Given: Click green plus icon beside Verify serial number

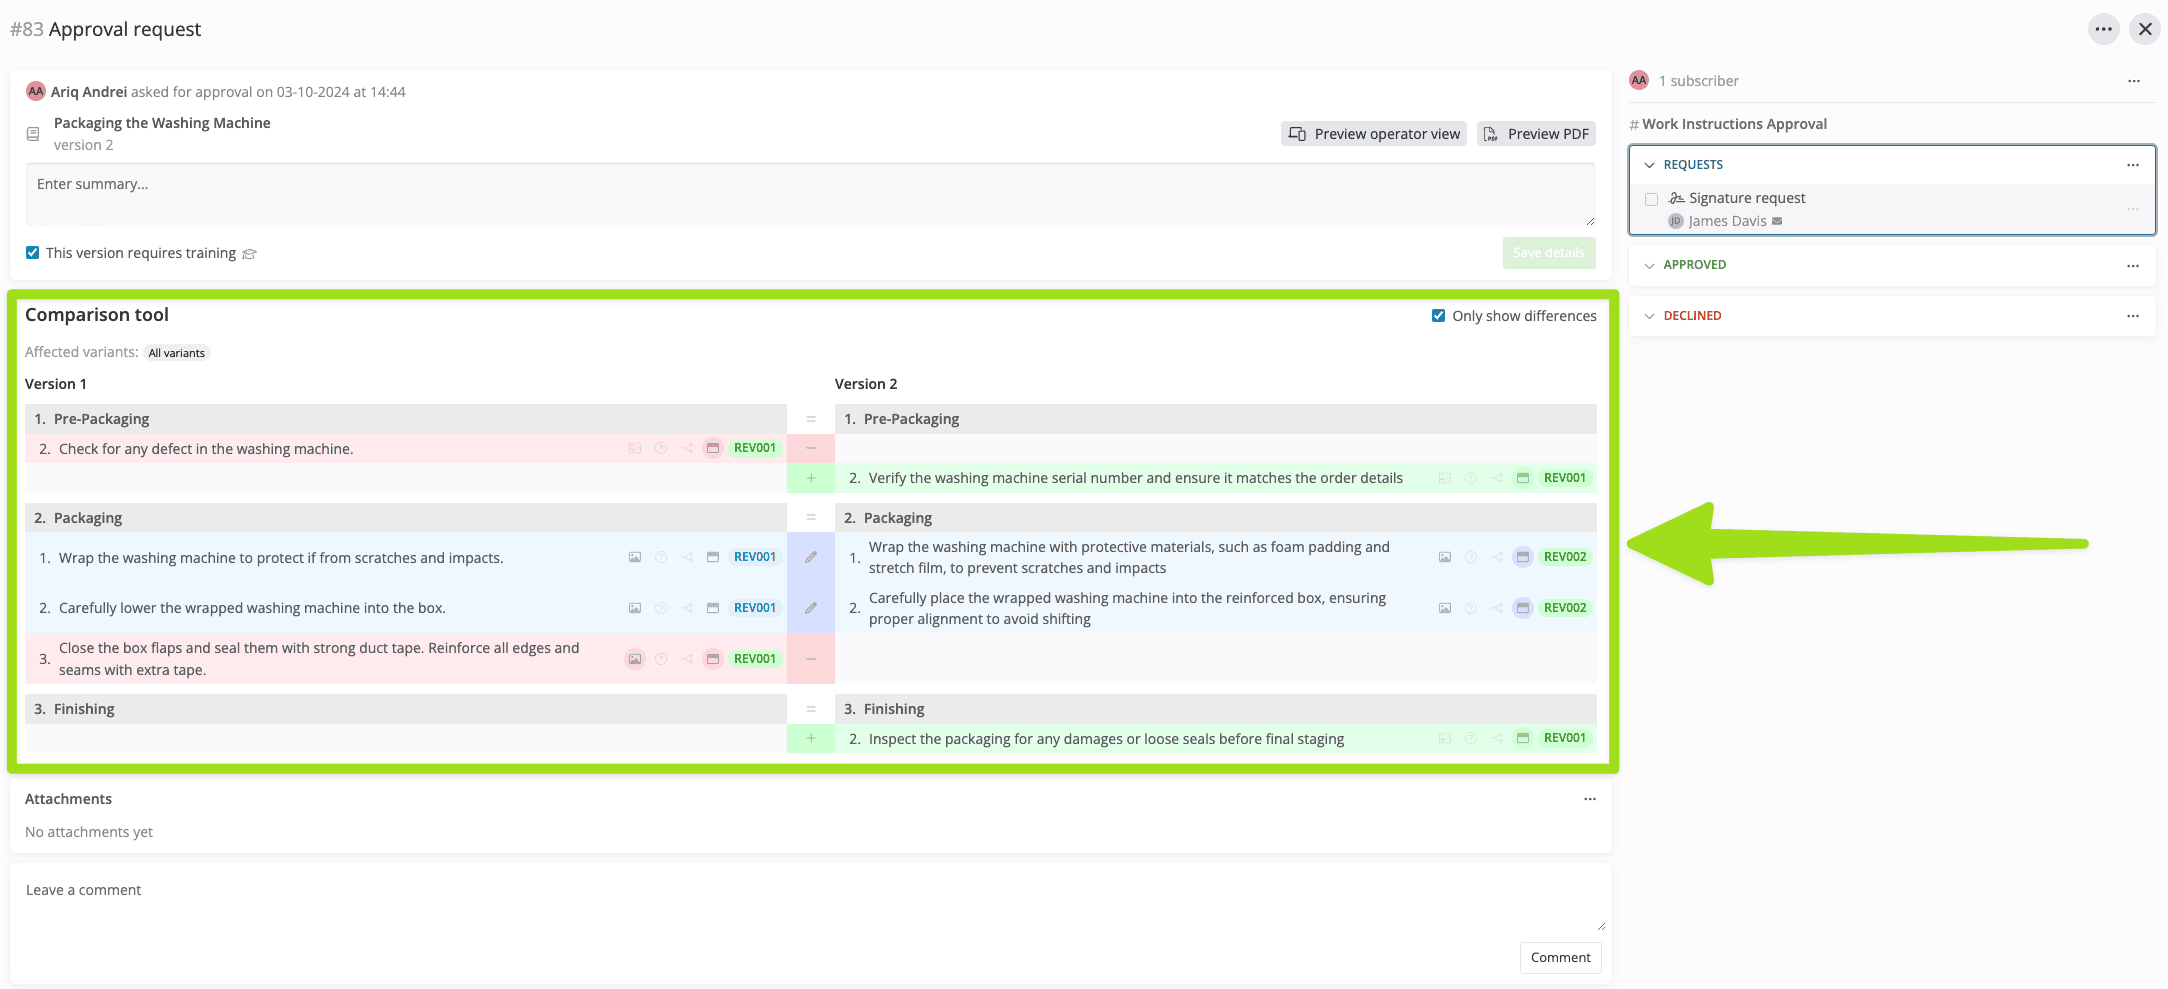Looking at the screenshot, I should click(x=810, y=478).
